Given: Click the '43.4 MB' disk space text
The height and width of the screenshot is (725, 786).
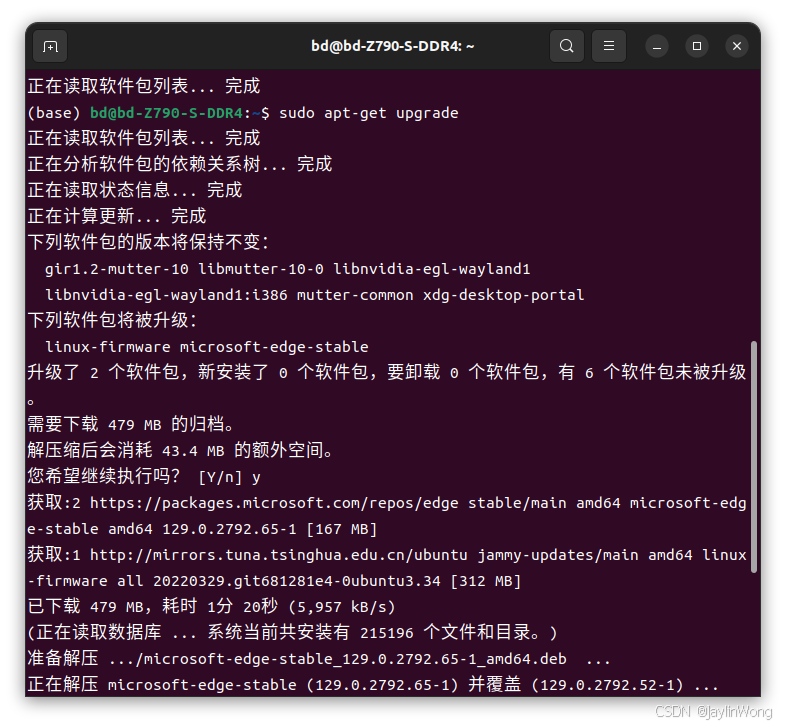Looking at the screenshot, I should tap(193, 451).
